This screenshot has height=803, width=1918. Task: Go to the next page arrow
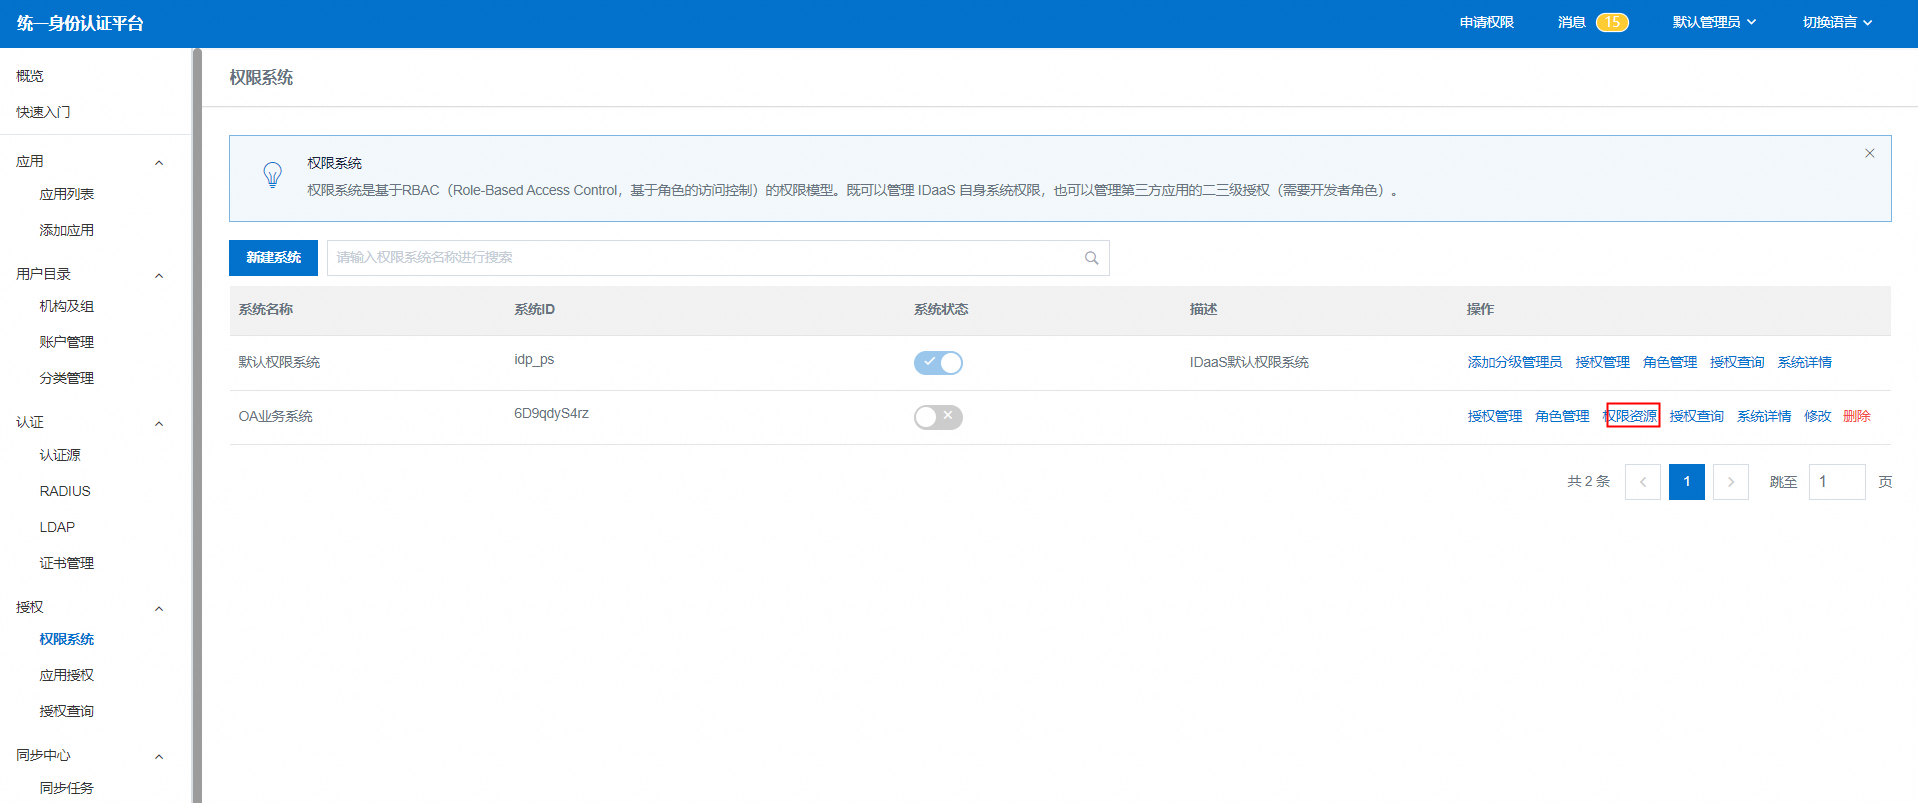1730,482
